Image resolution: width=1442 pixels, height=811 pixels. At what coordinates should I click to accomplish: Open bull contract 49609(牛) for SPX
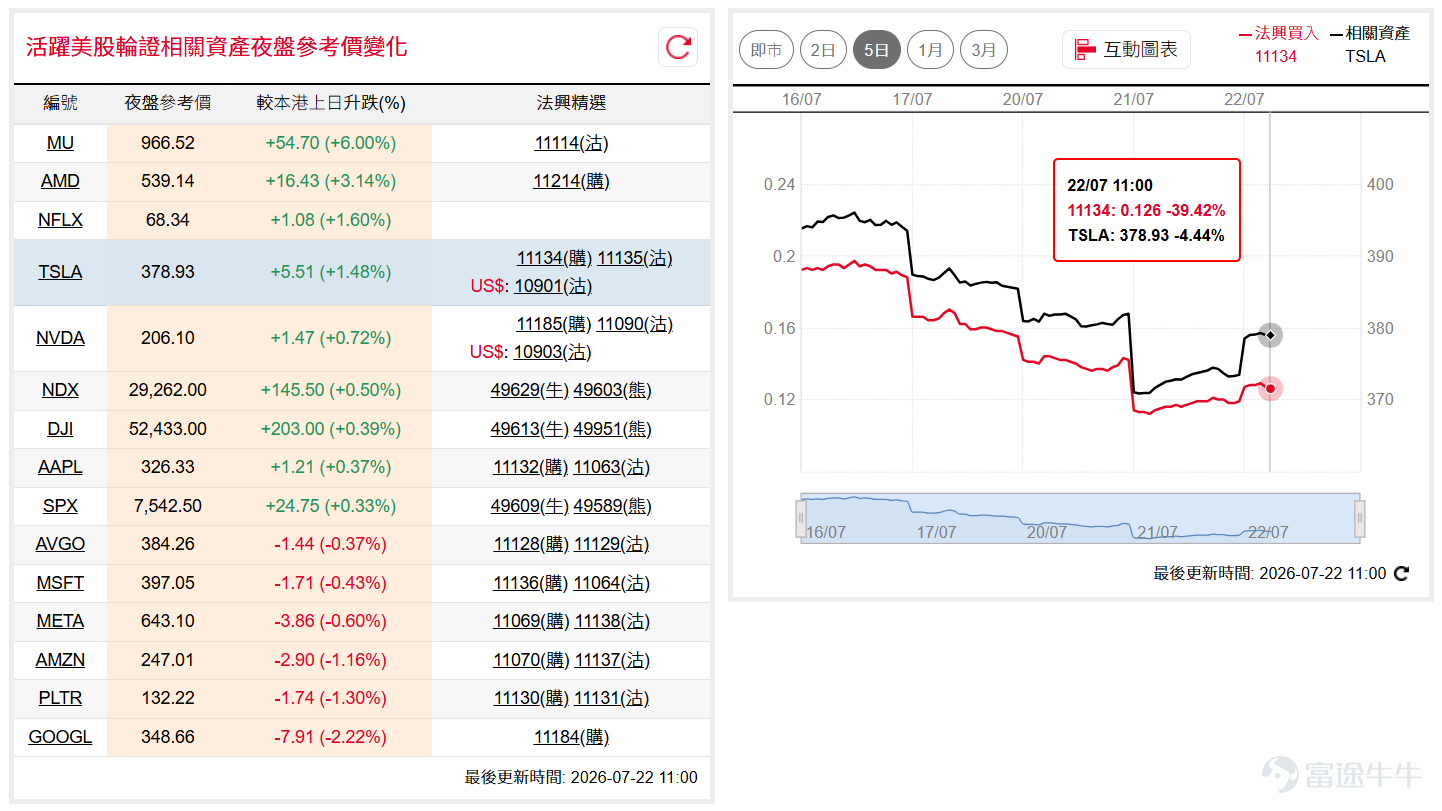coord(529,506)
